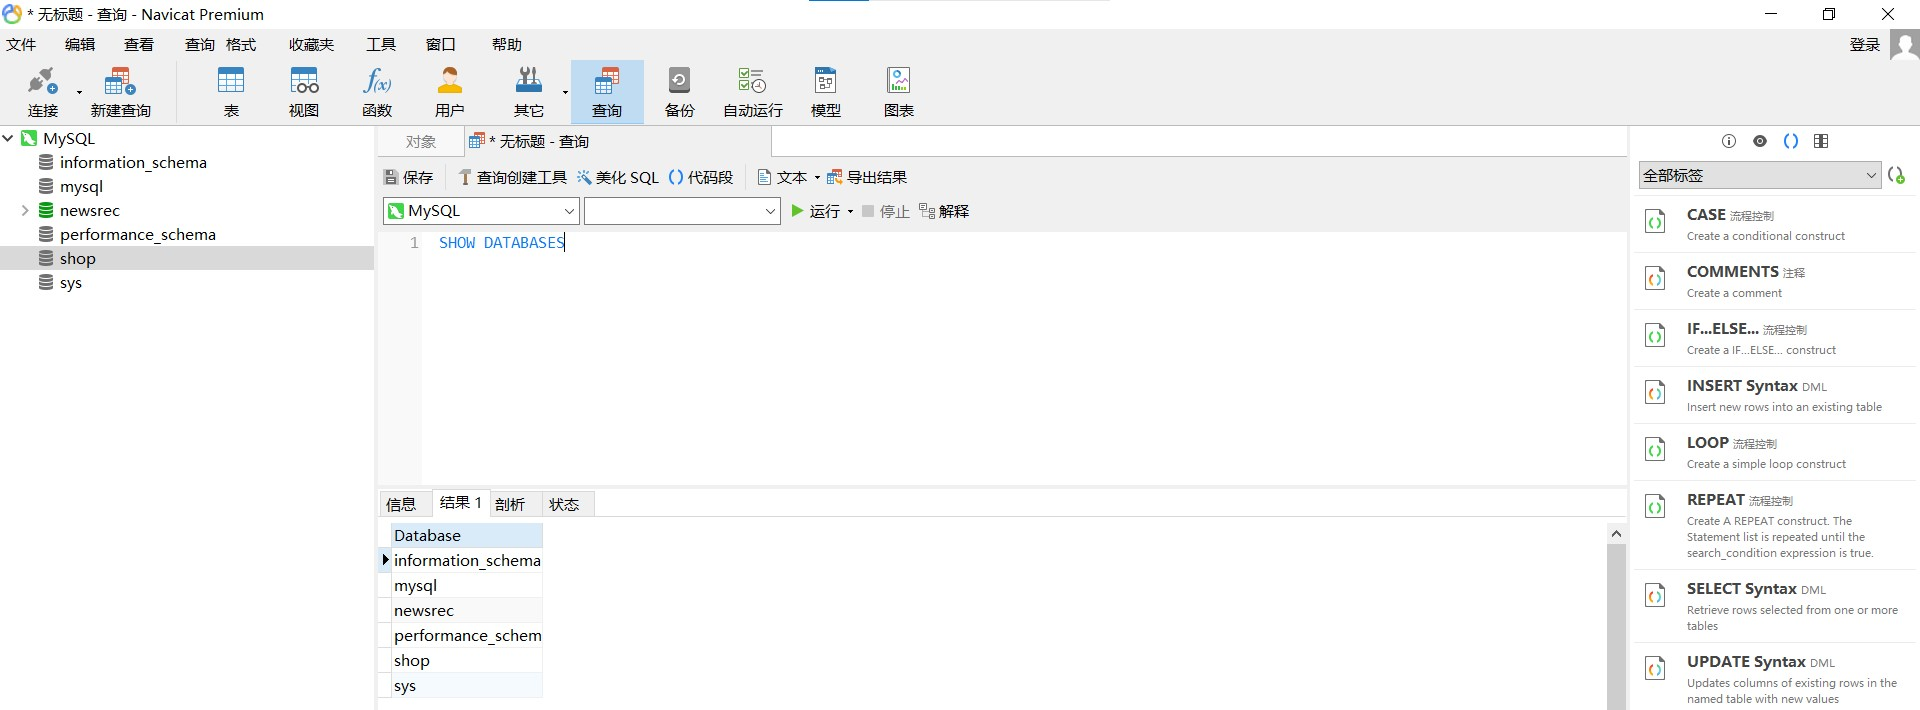
Task: Open the CASE snippet
Action: point(1776,224)
